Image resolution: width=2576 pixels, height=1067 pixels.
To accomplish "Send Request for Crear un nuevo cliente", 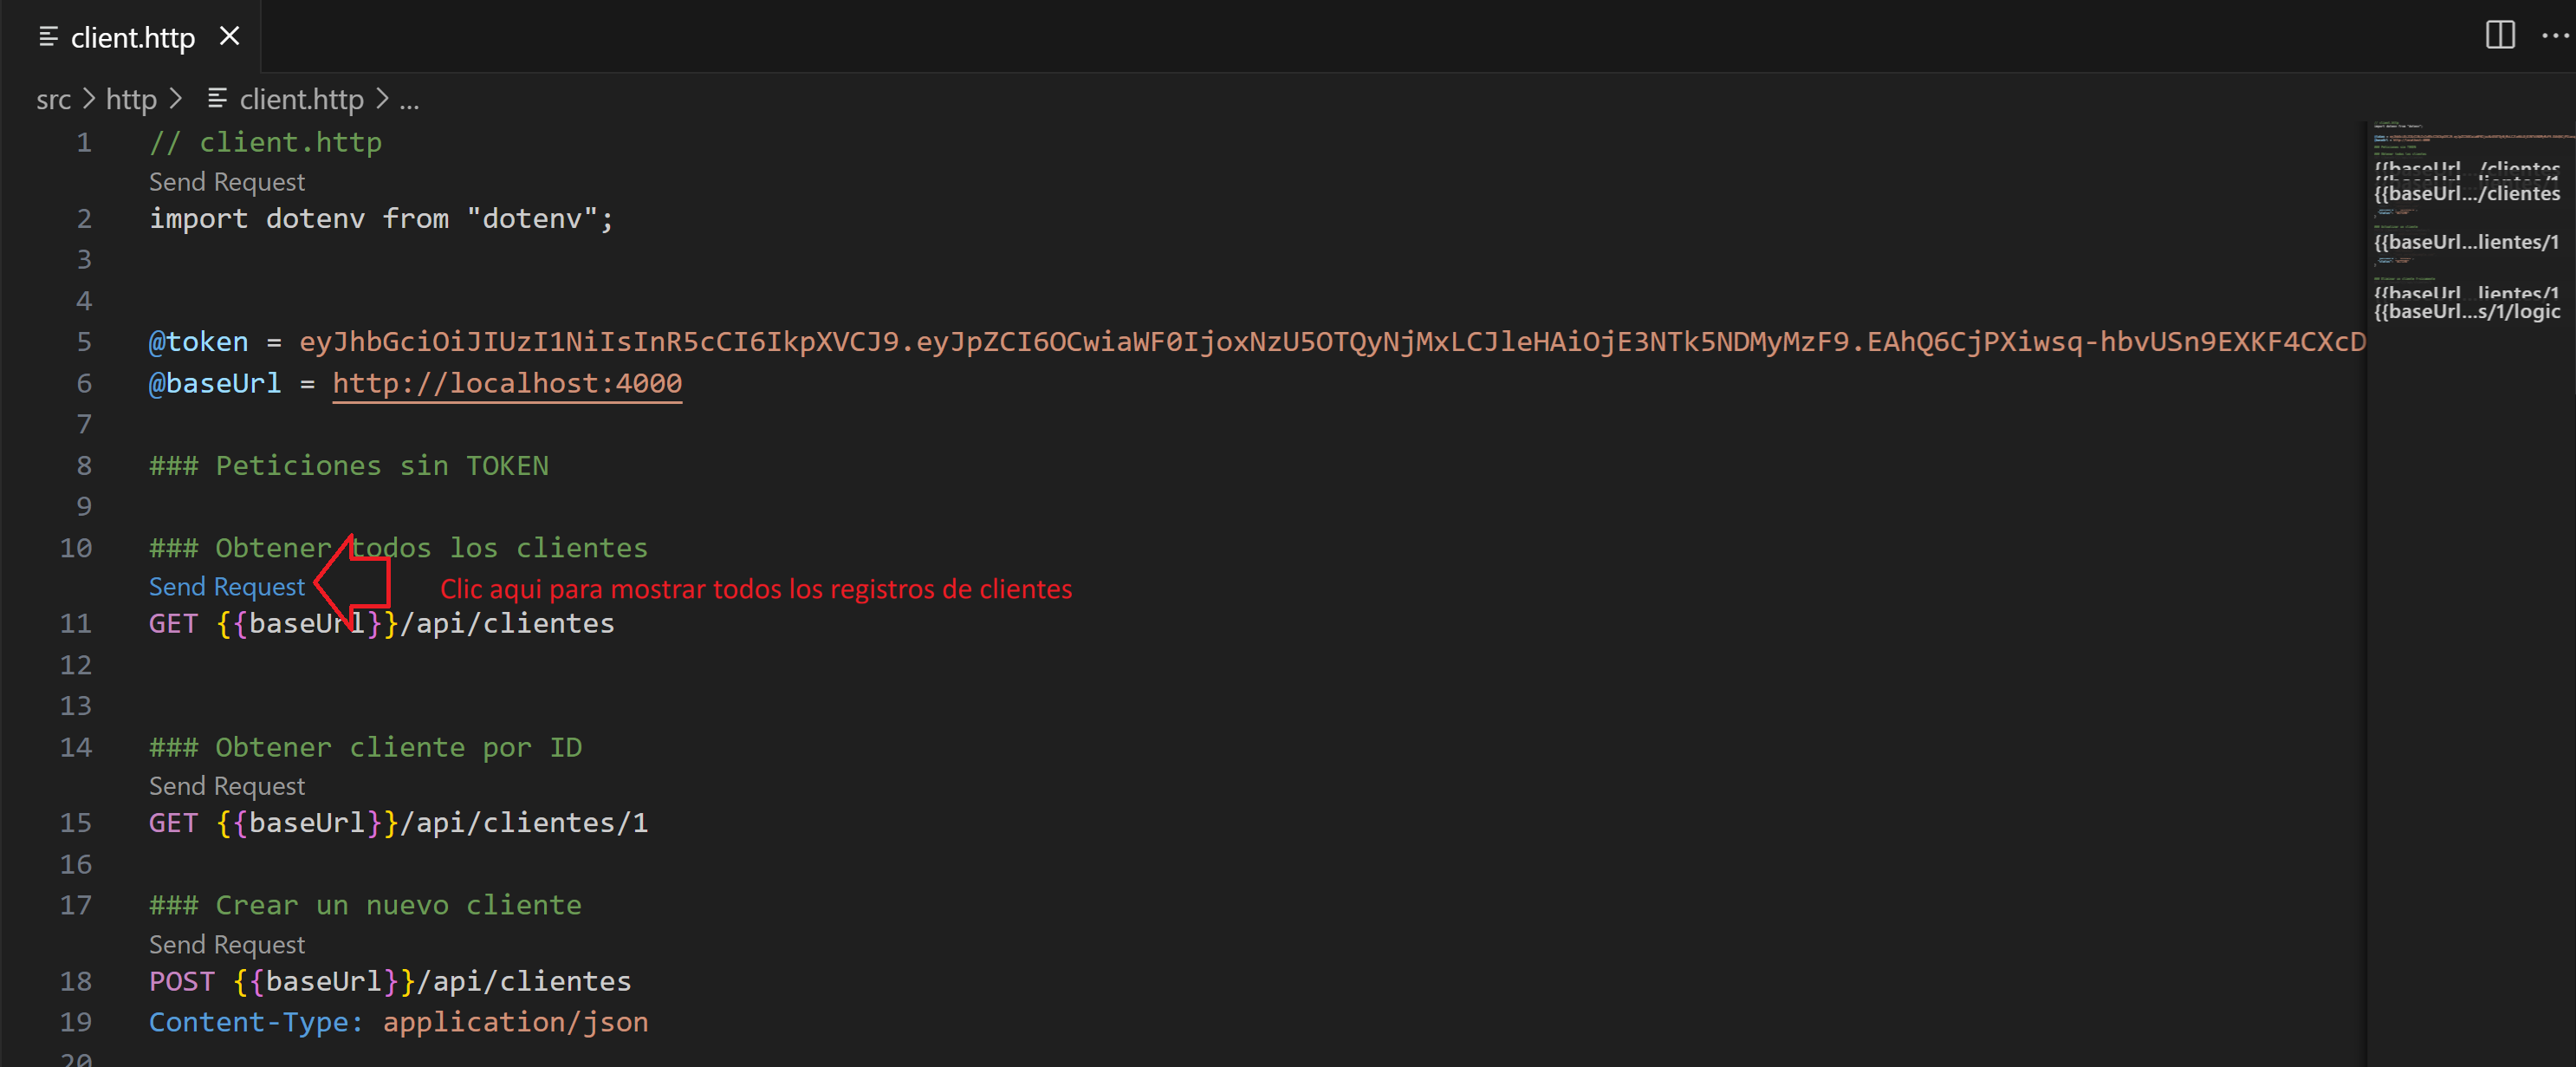I will [227, 945].
